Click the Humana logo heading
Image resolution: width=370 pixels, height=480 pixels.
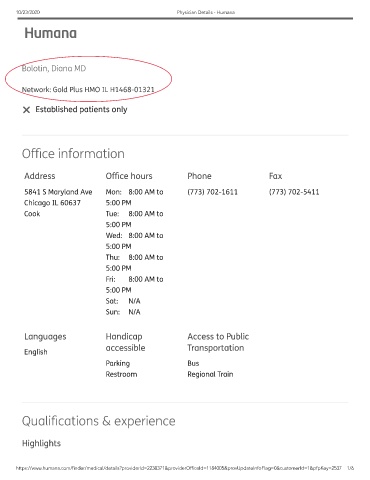pos(50,33)
